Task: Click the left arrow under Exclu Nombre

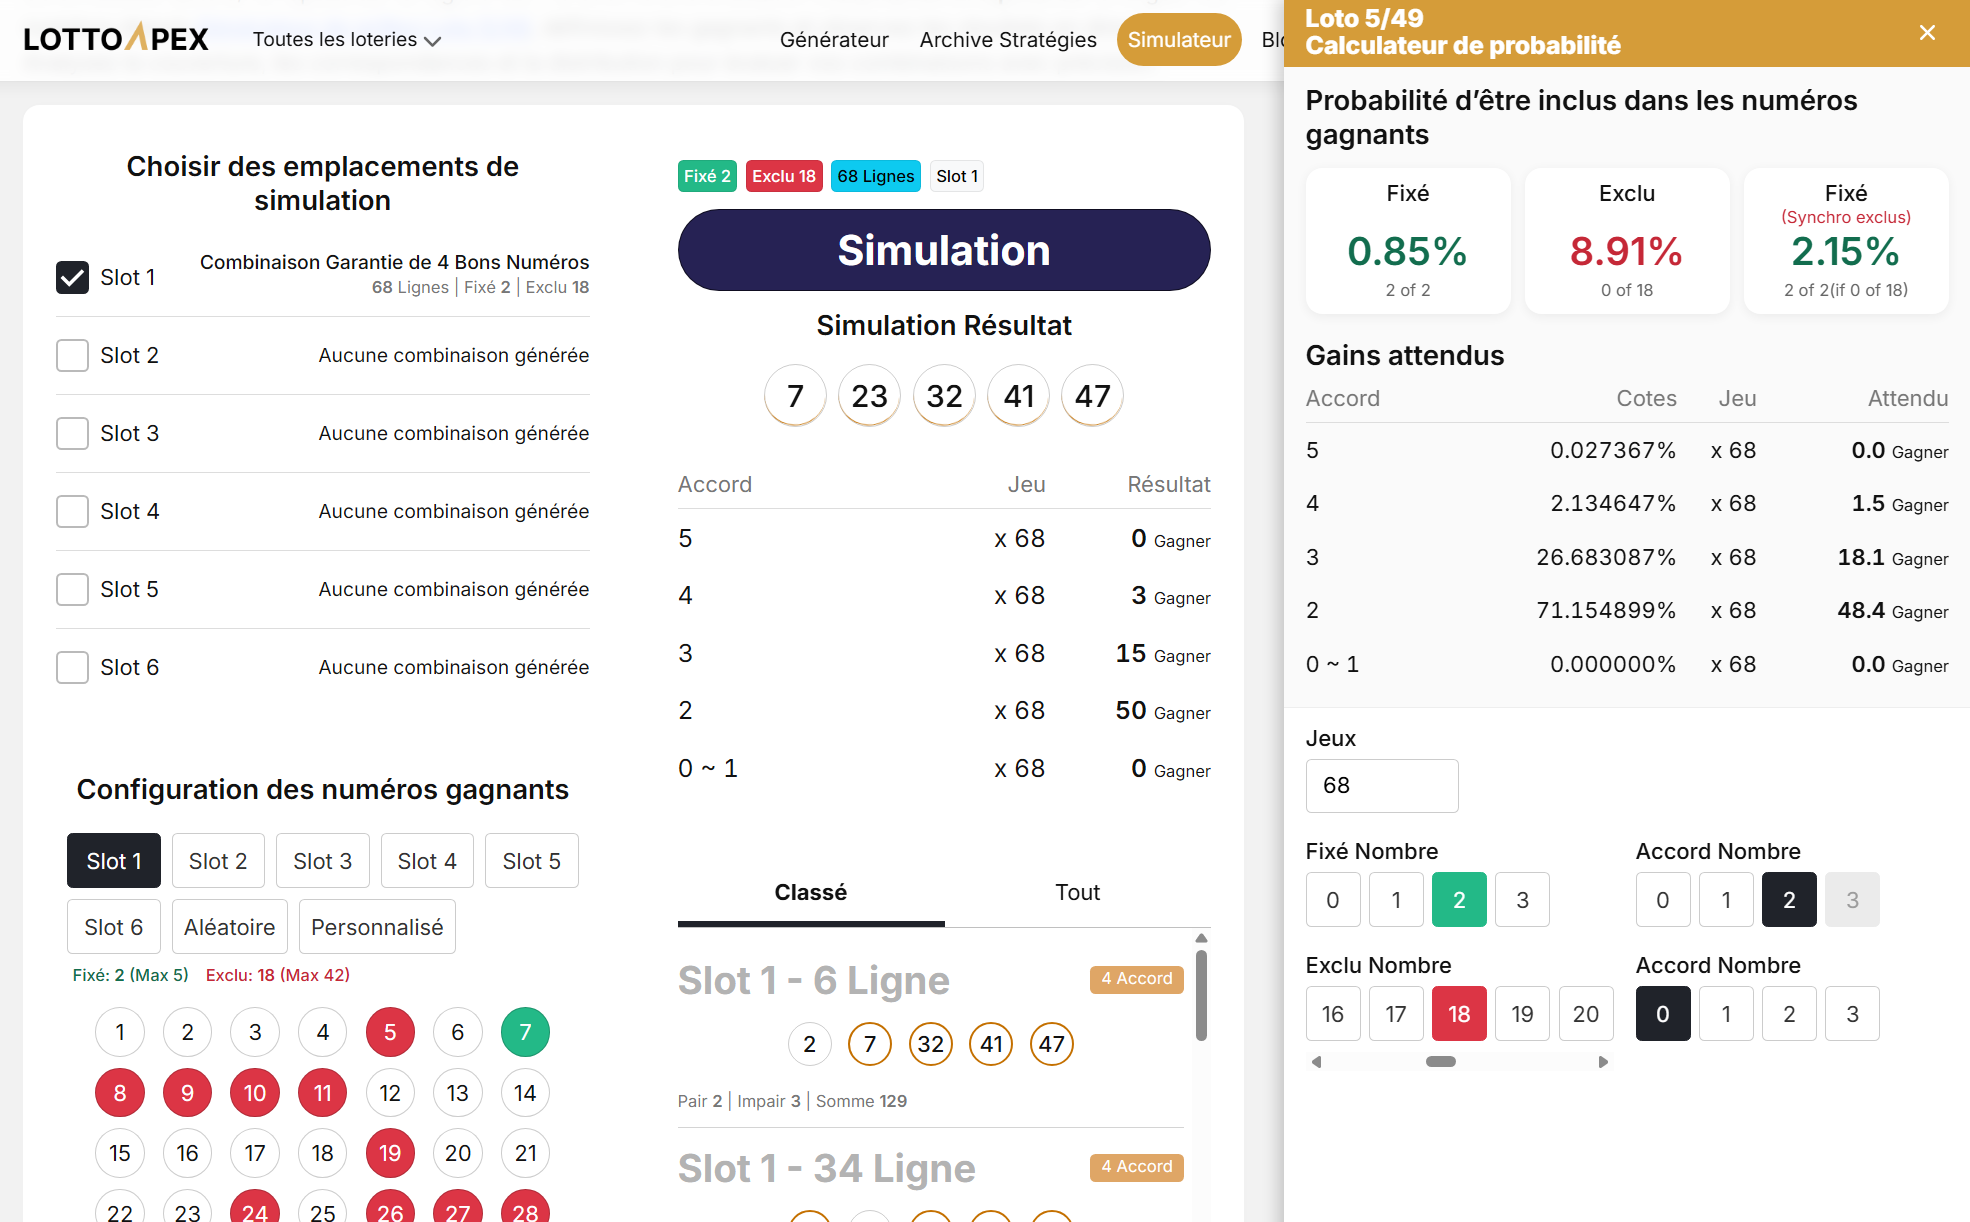Action: coord(1315,1062)
